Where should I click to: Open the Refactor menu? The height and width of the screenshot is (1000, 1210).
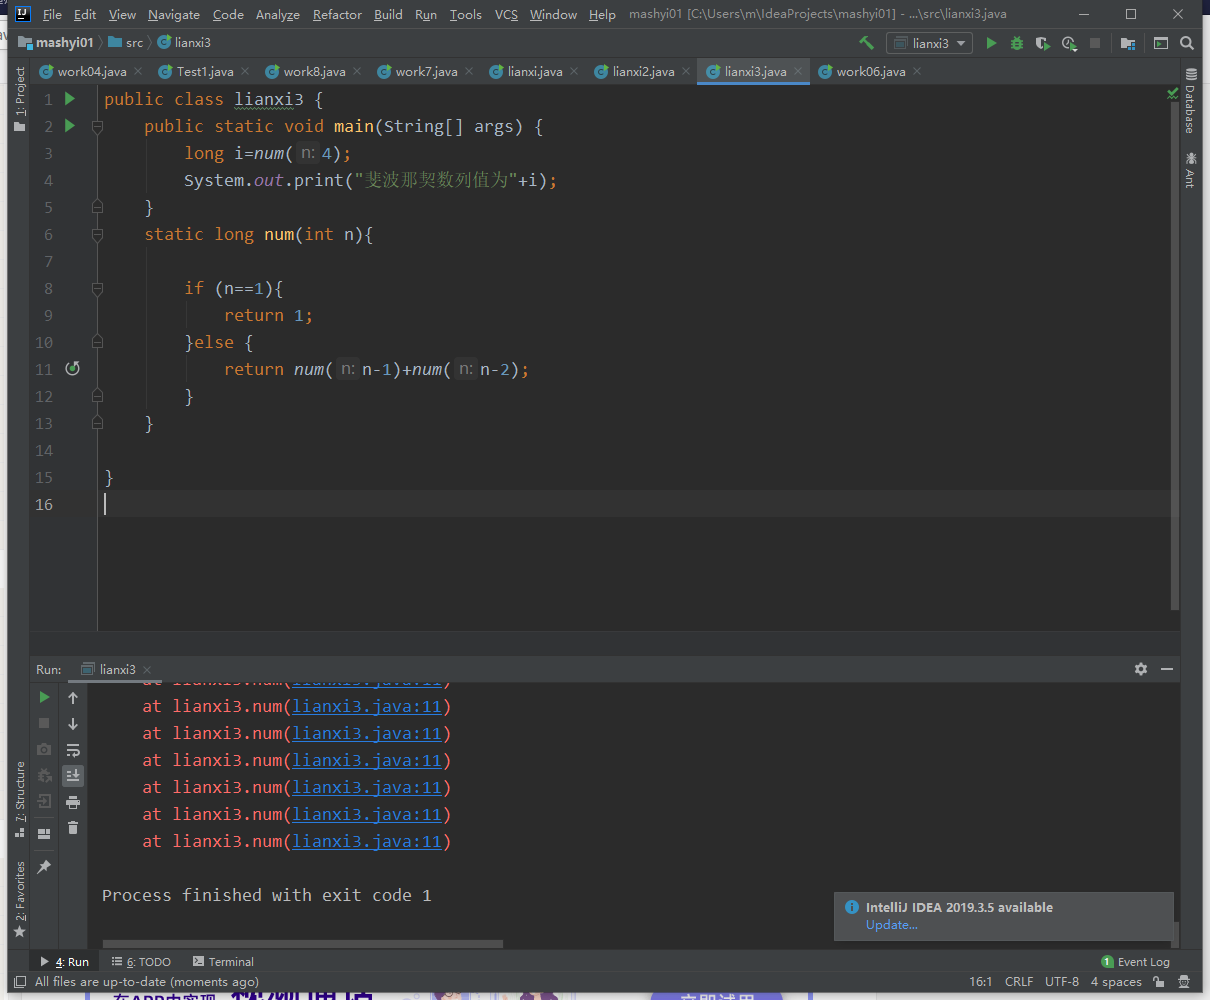[337, 14]
